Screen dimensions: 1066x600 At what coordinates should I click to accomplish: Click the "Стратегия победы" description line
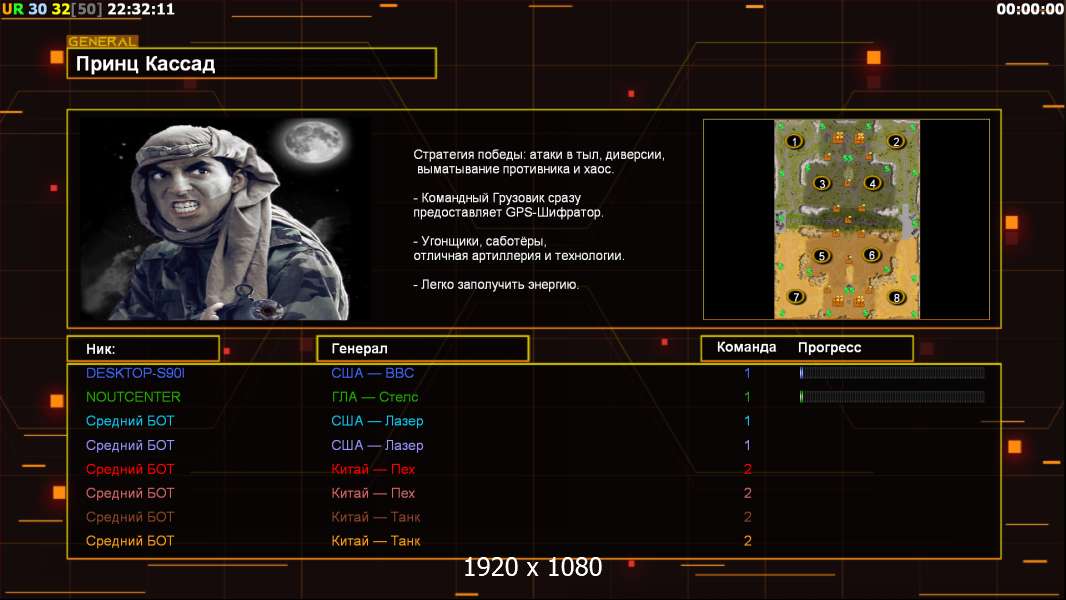pyautogui.click(x=539, y=155)
